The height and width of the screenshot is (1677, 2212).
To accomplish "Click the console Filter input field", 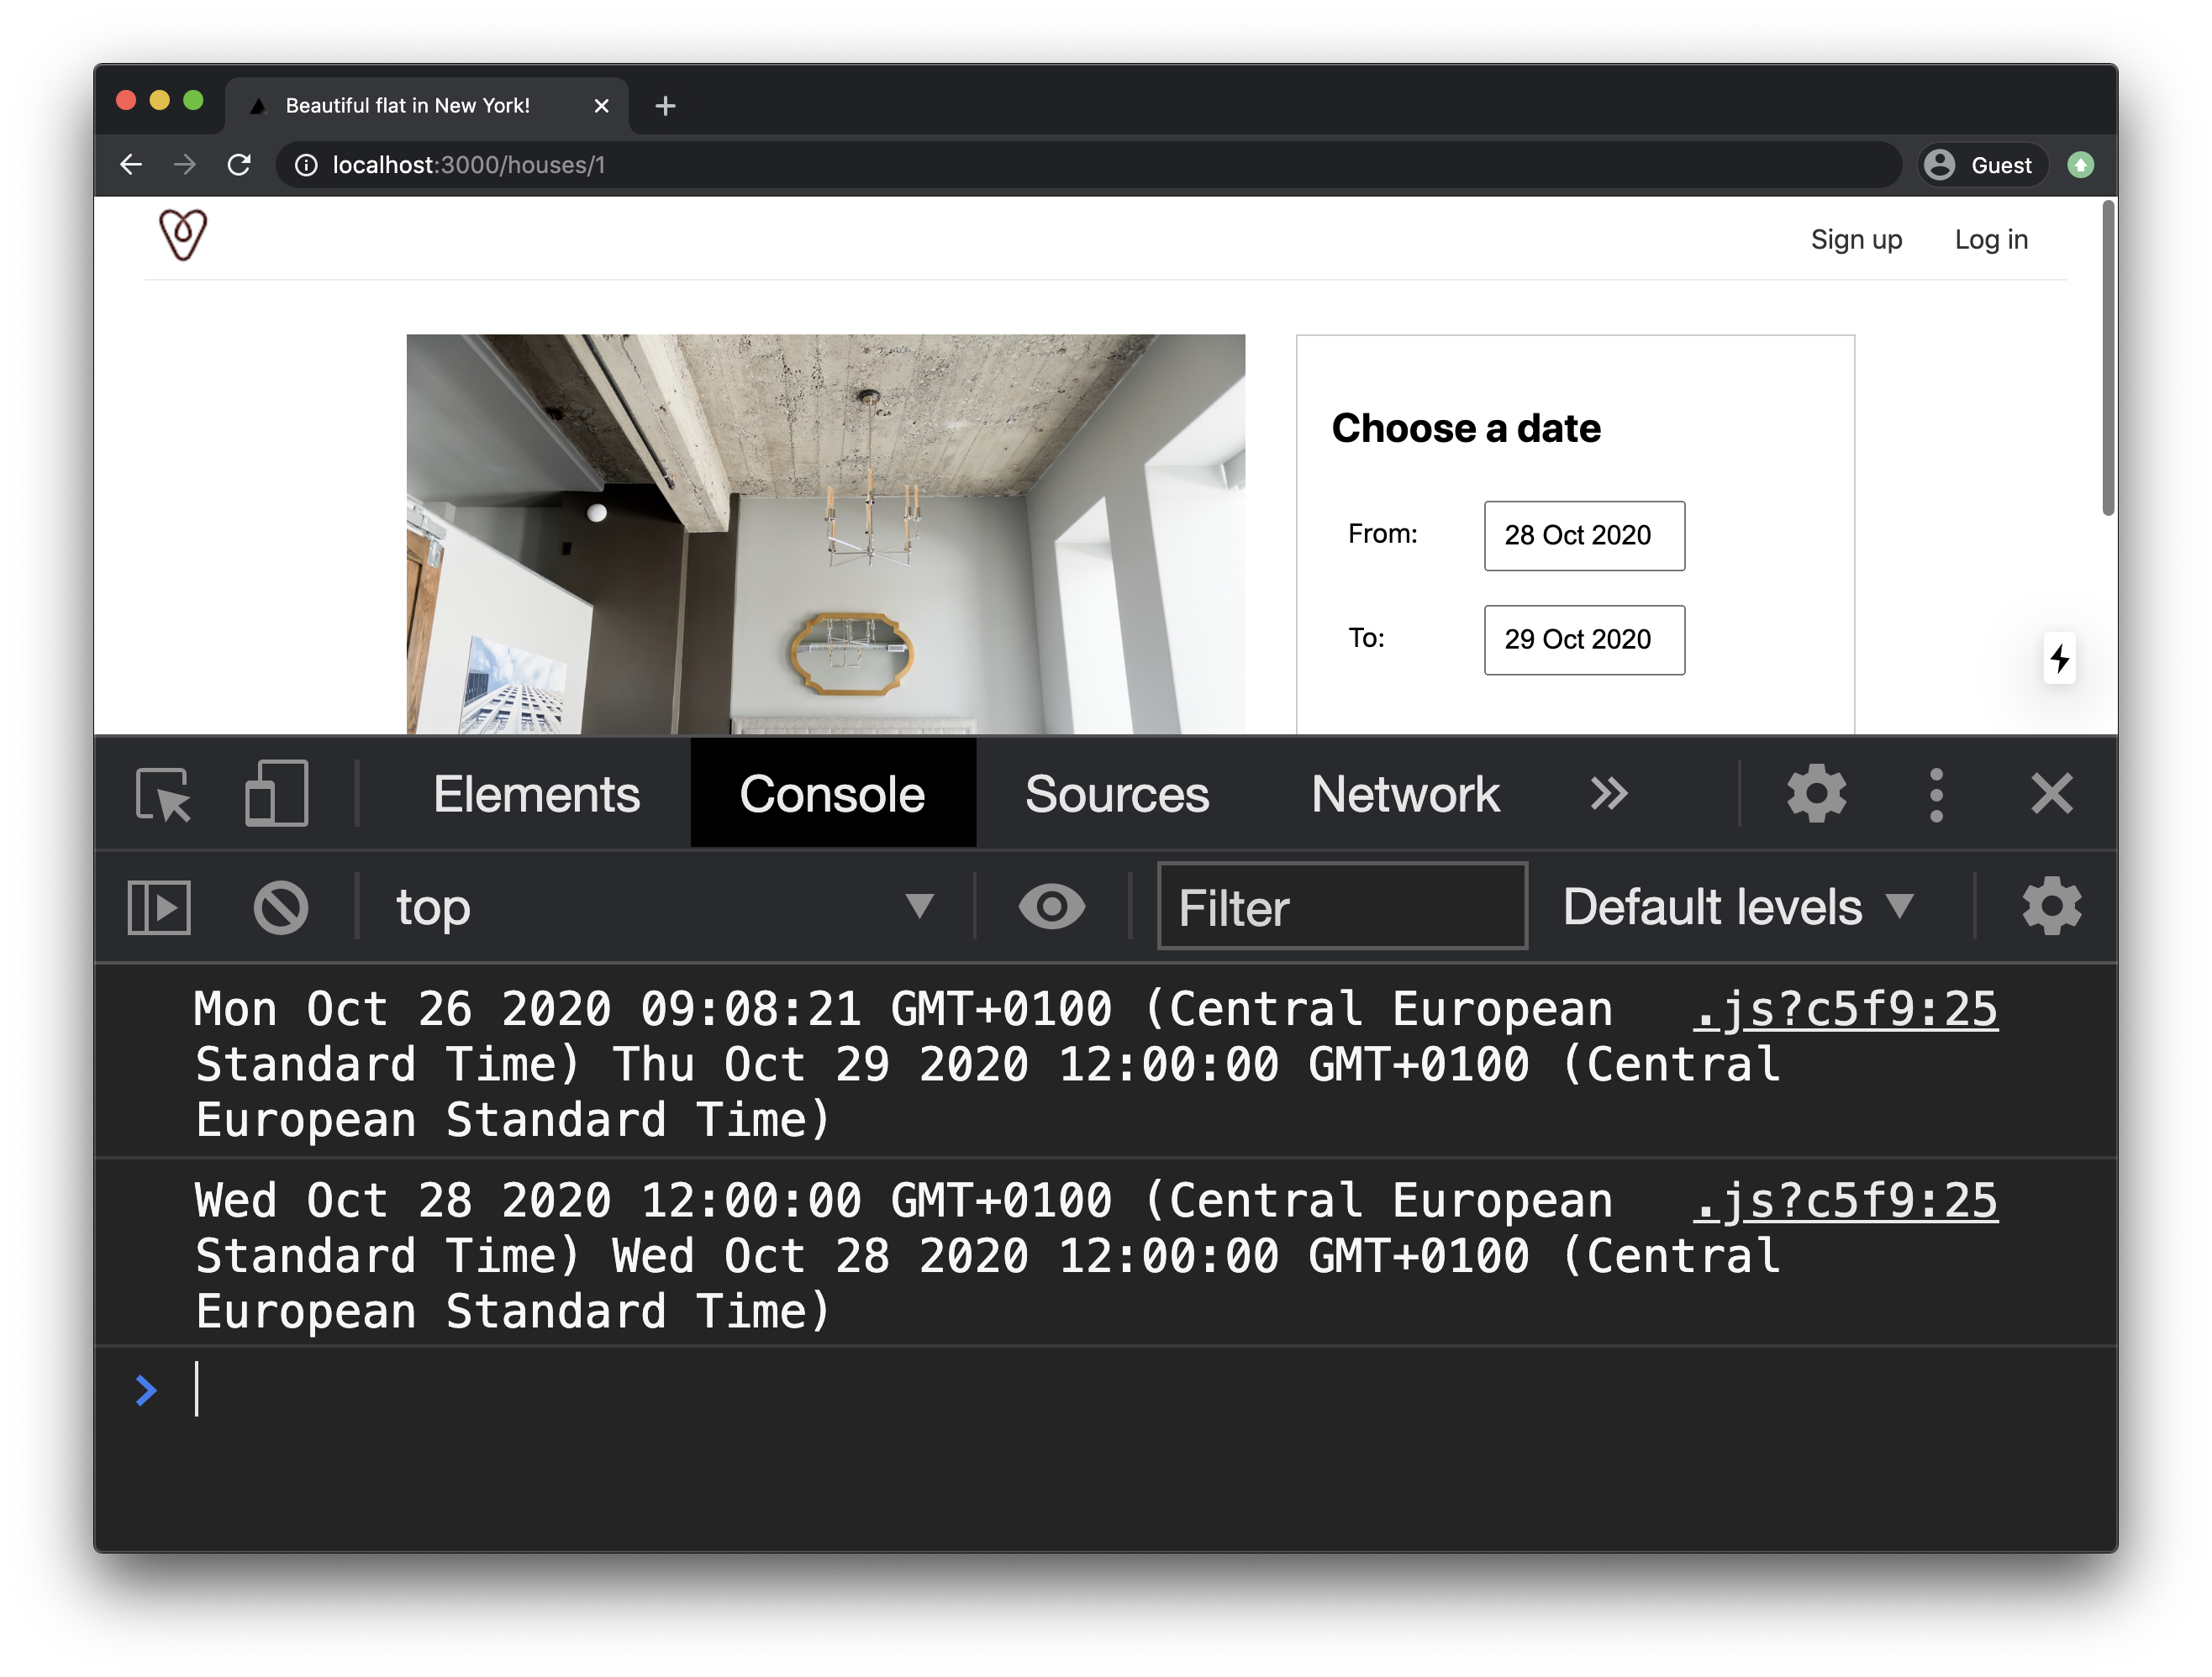I will click(x=1341, y=908).
